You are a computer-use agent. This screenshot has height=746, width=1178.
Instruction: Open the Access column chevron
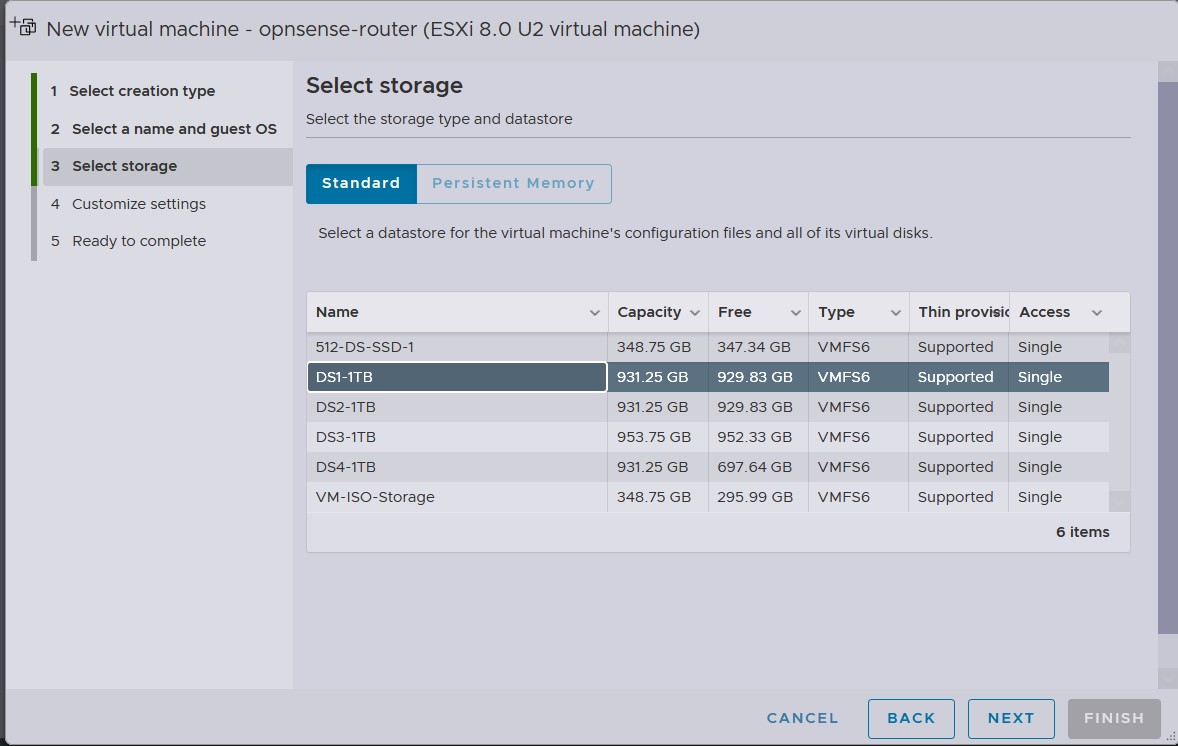1097,313
